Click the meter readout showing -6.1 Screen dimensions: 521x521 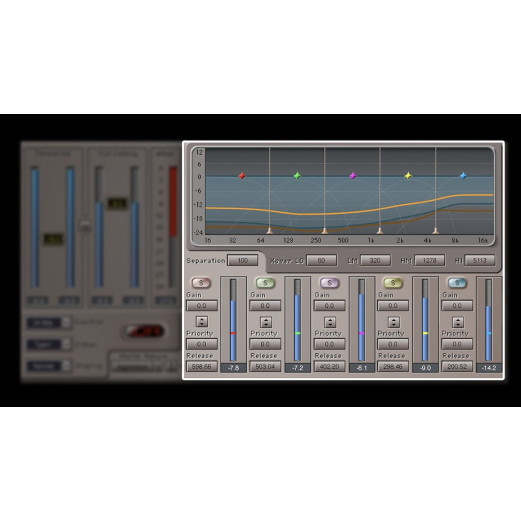(x=362, y=368)
